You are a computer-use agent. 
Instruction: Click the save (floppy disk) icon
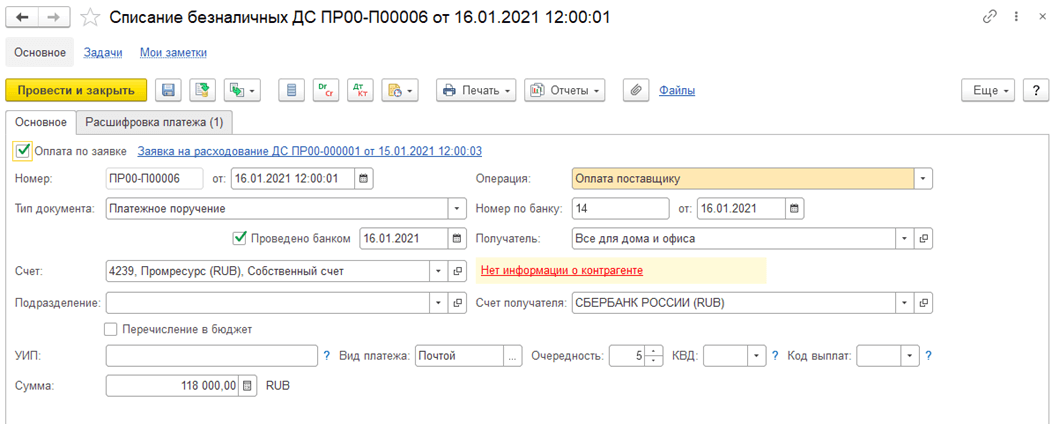click(168, 91)
